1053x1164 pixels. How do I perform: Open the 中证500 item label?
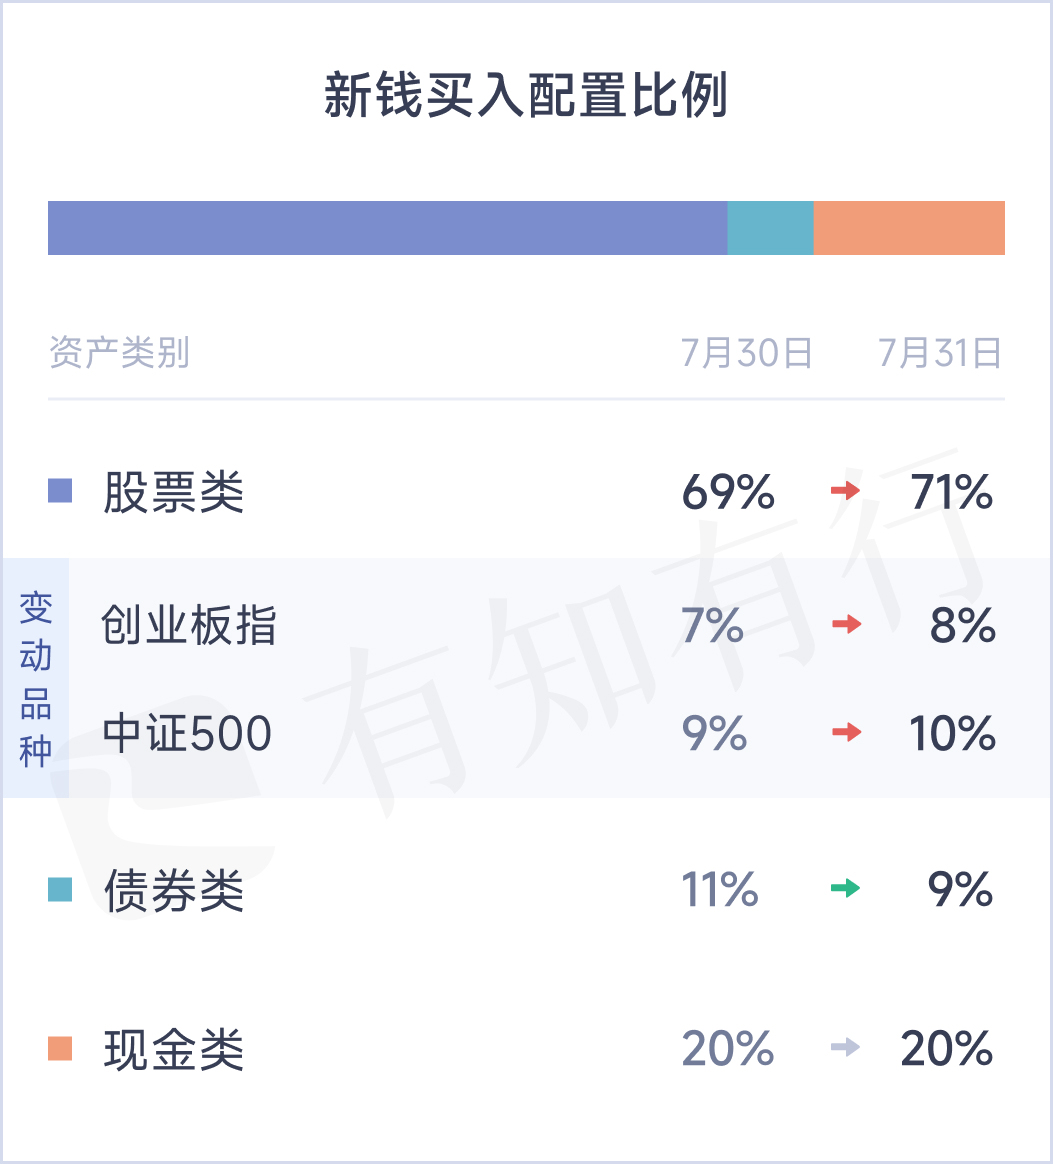point(187,733)
